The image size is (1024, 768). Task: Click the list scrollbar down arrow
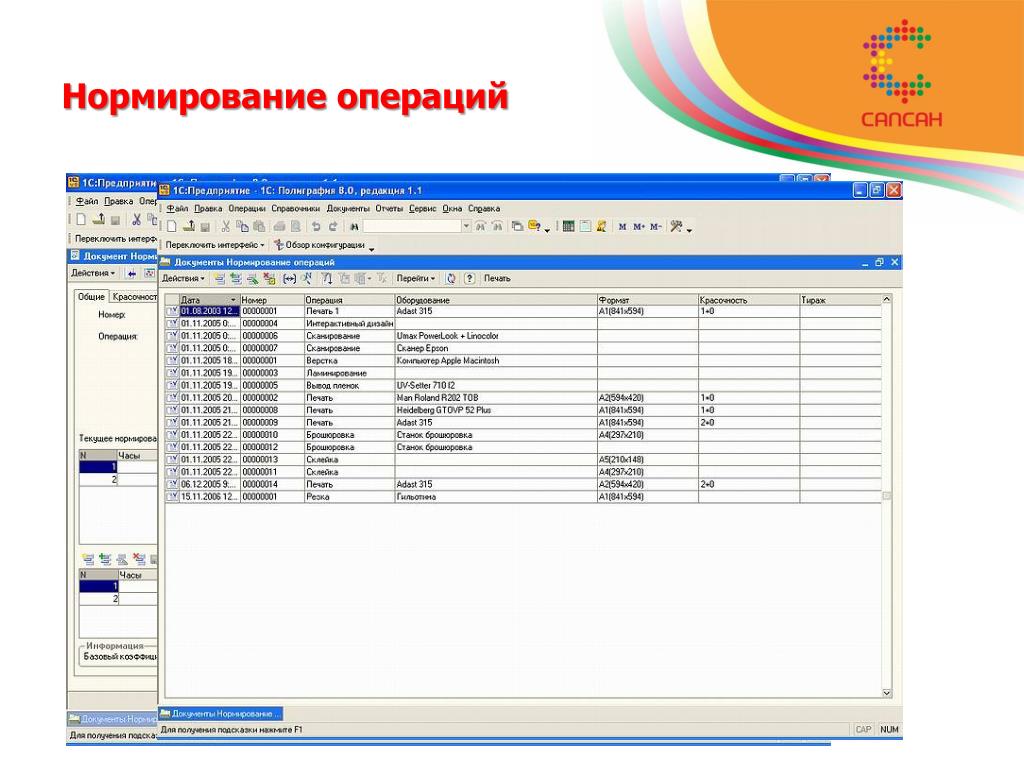coord(886,693)
